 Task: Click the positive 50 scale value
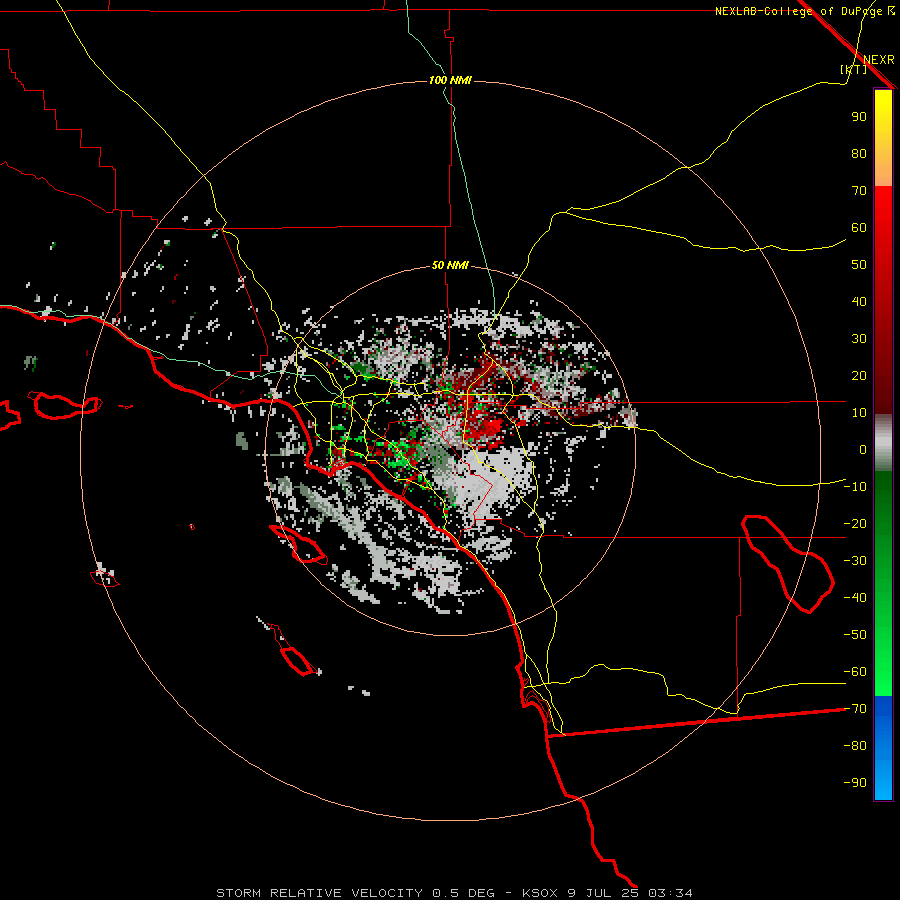click(x=859, y=265)
